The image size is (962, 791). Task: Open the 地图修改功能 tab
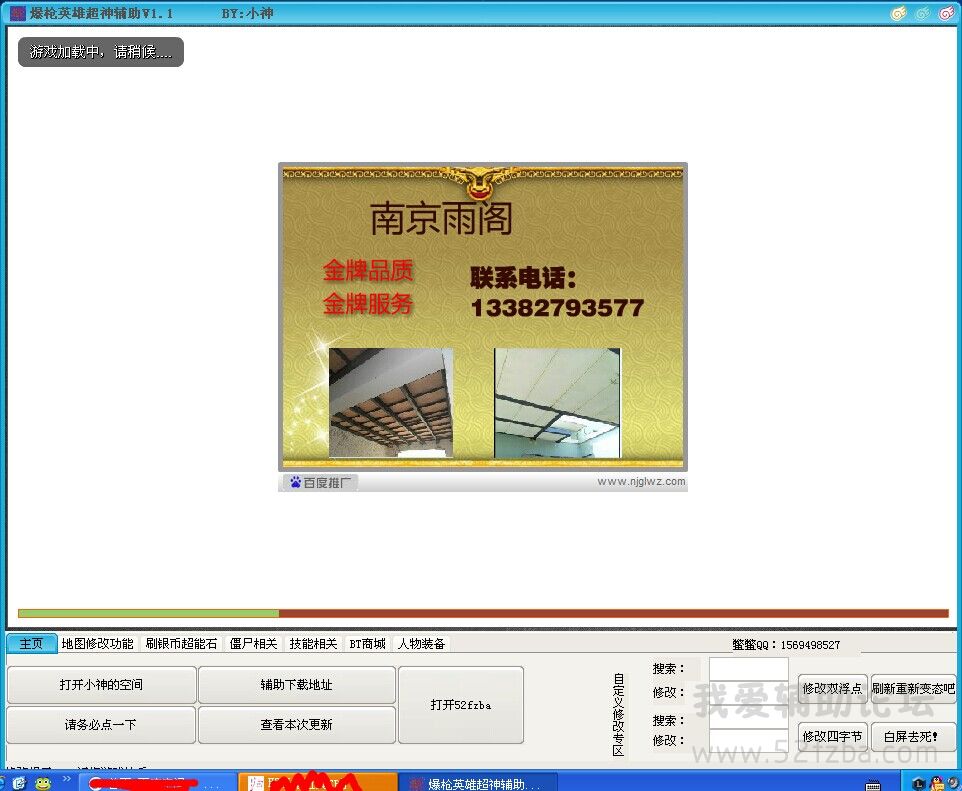click(97, 644)
